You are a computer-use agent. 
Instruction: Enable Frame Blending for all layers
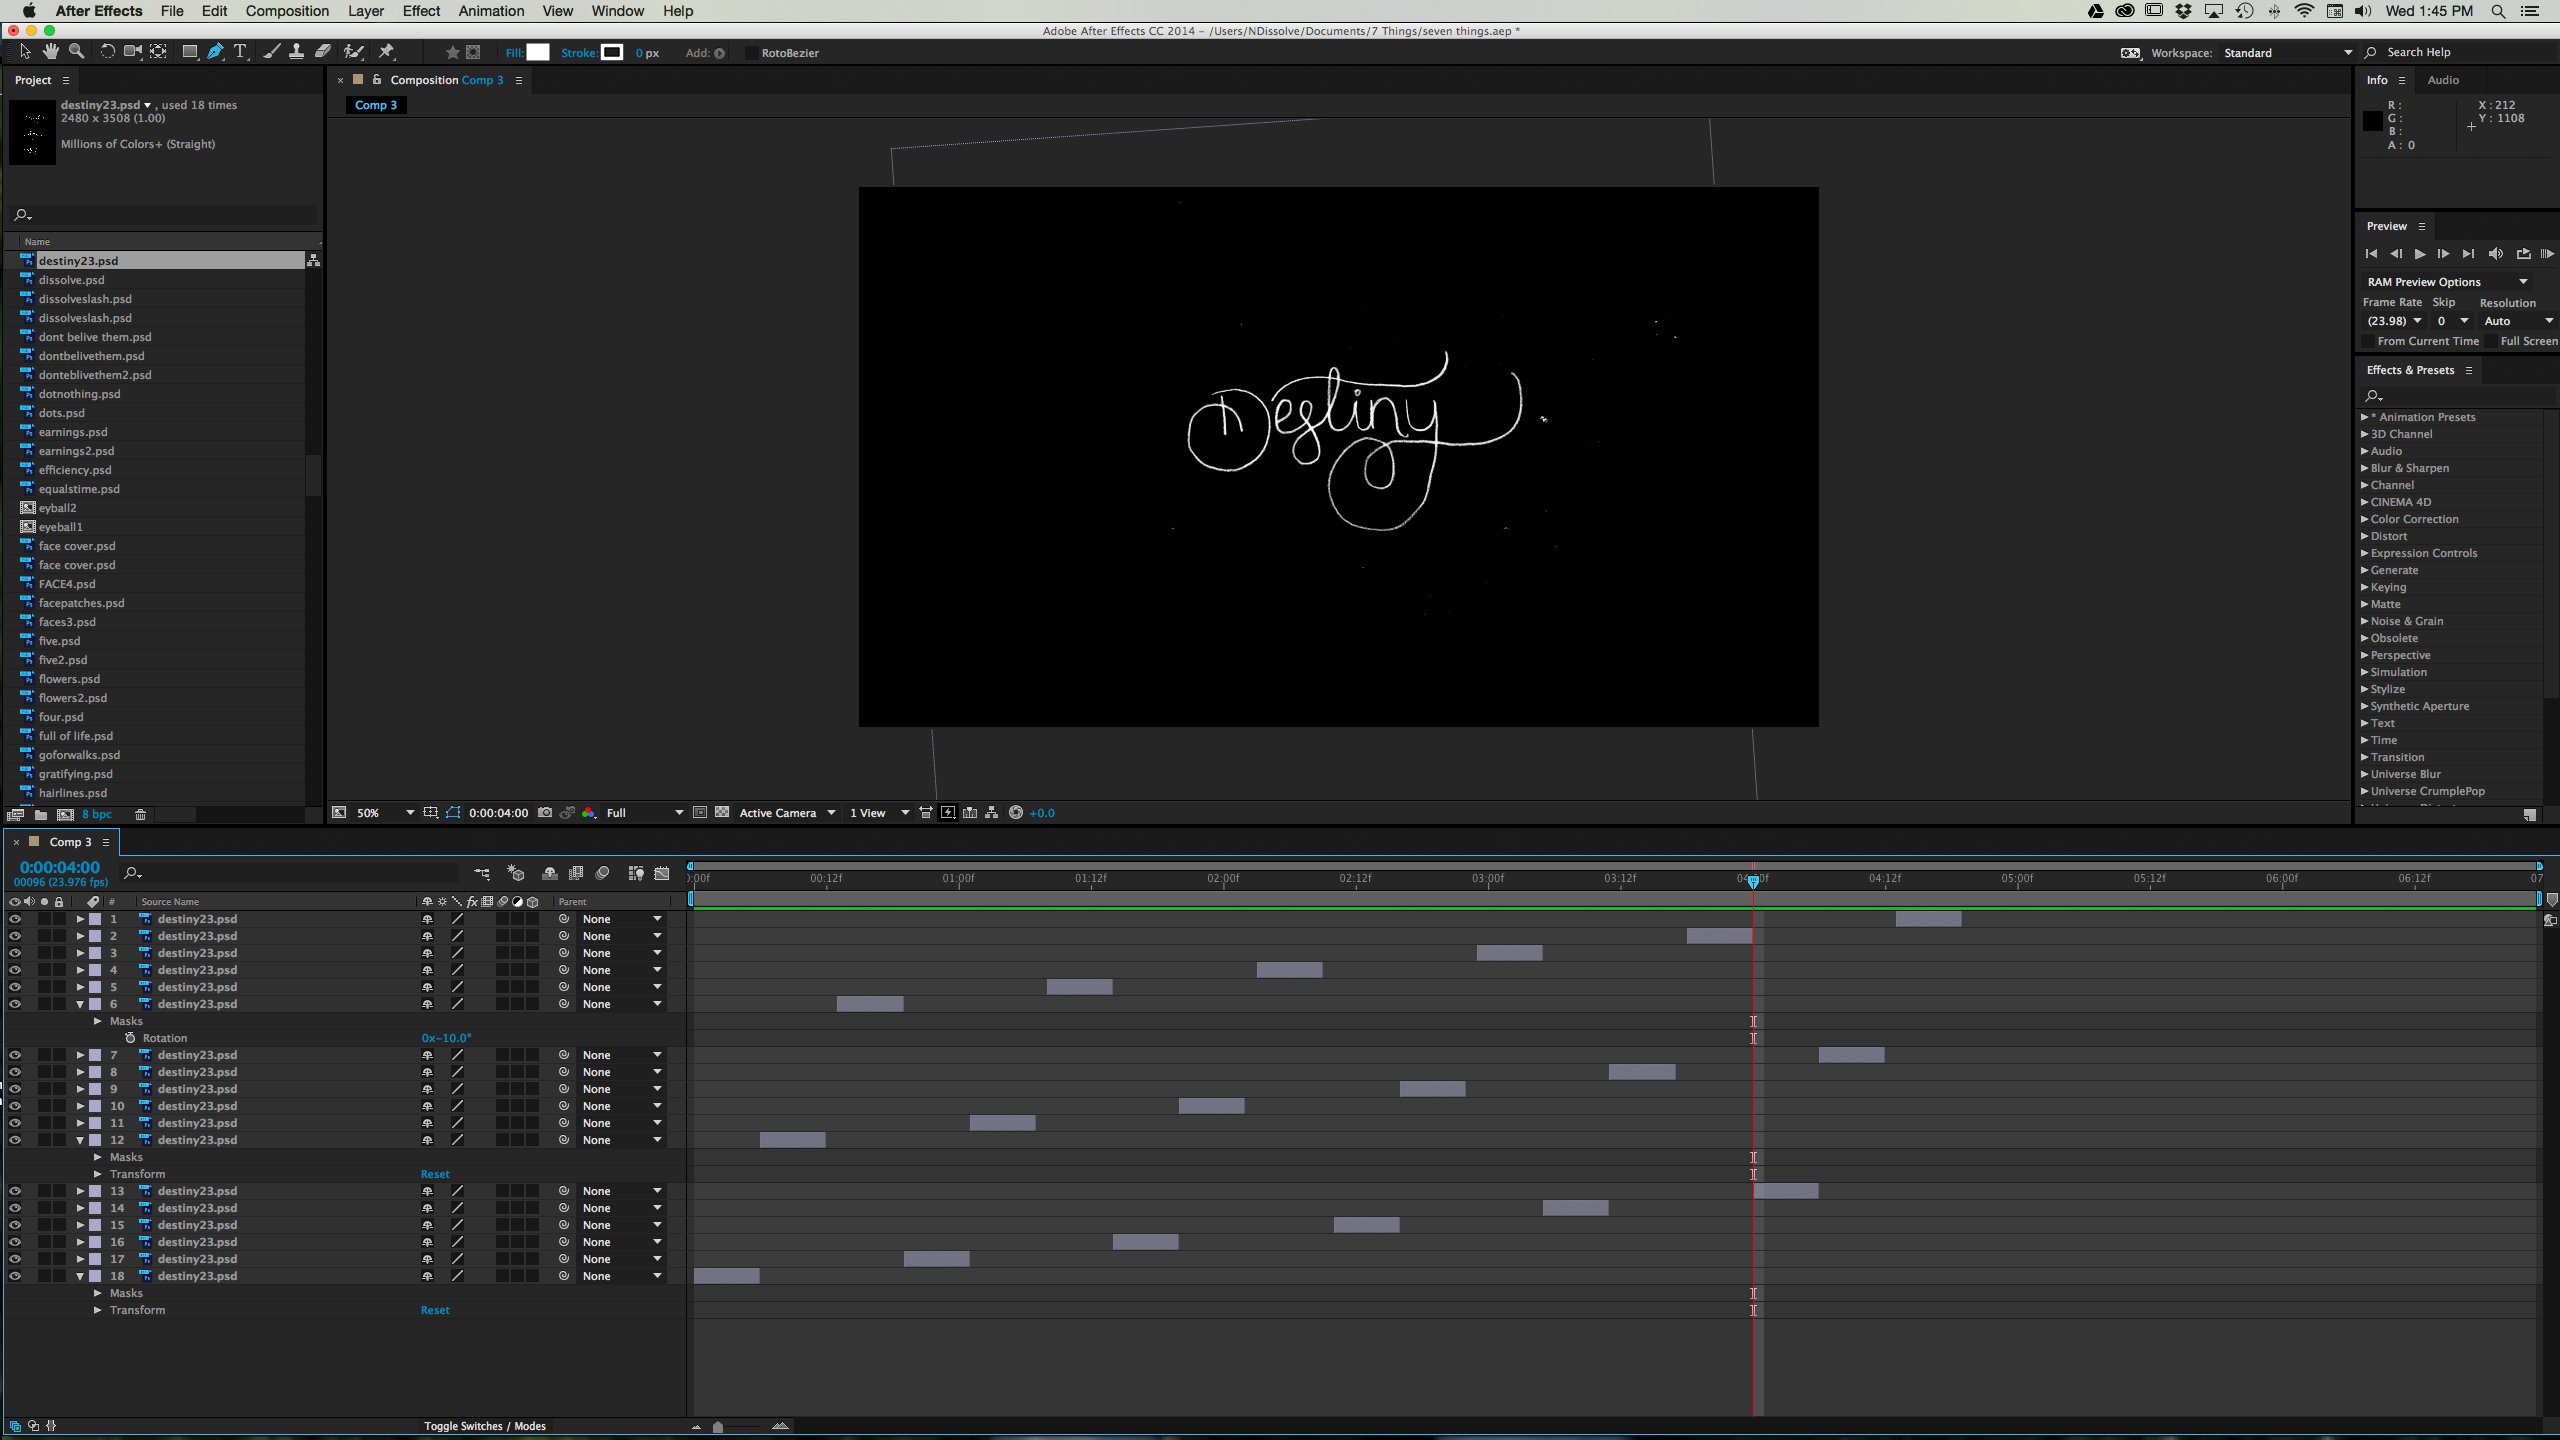(576, 874)
